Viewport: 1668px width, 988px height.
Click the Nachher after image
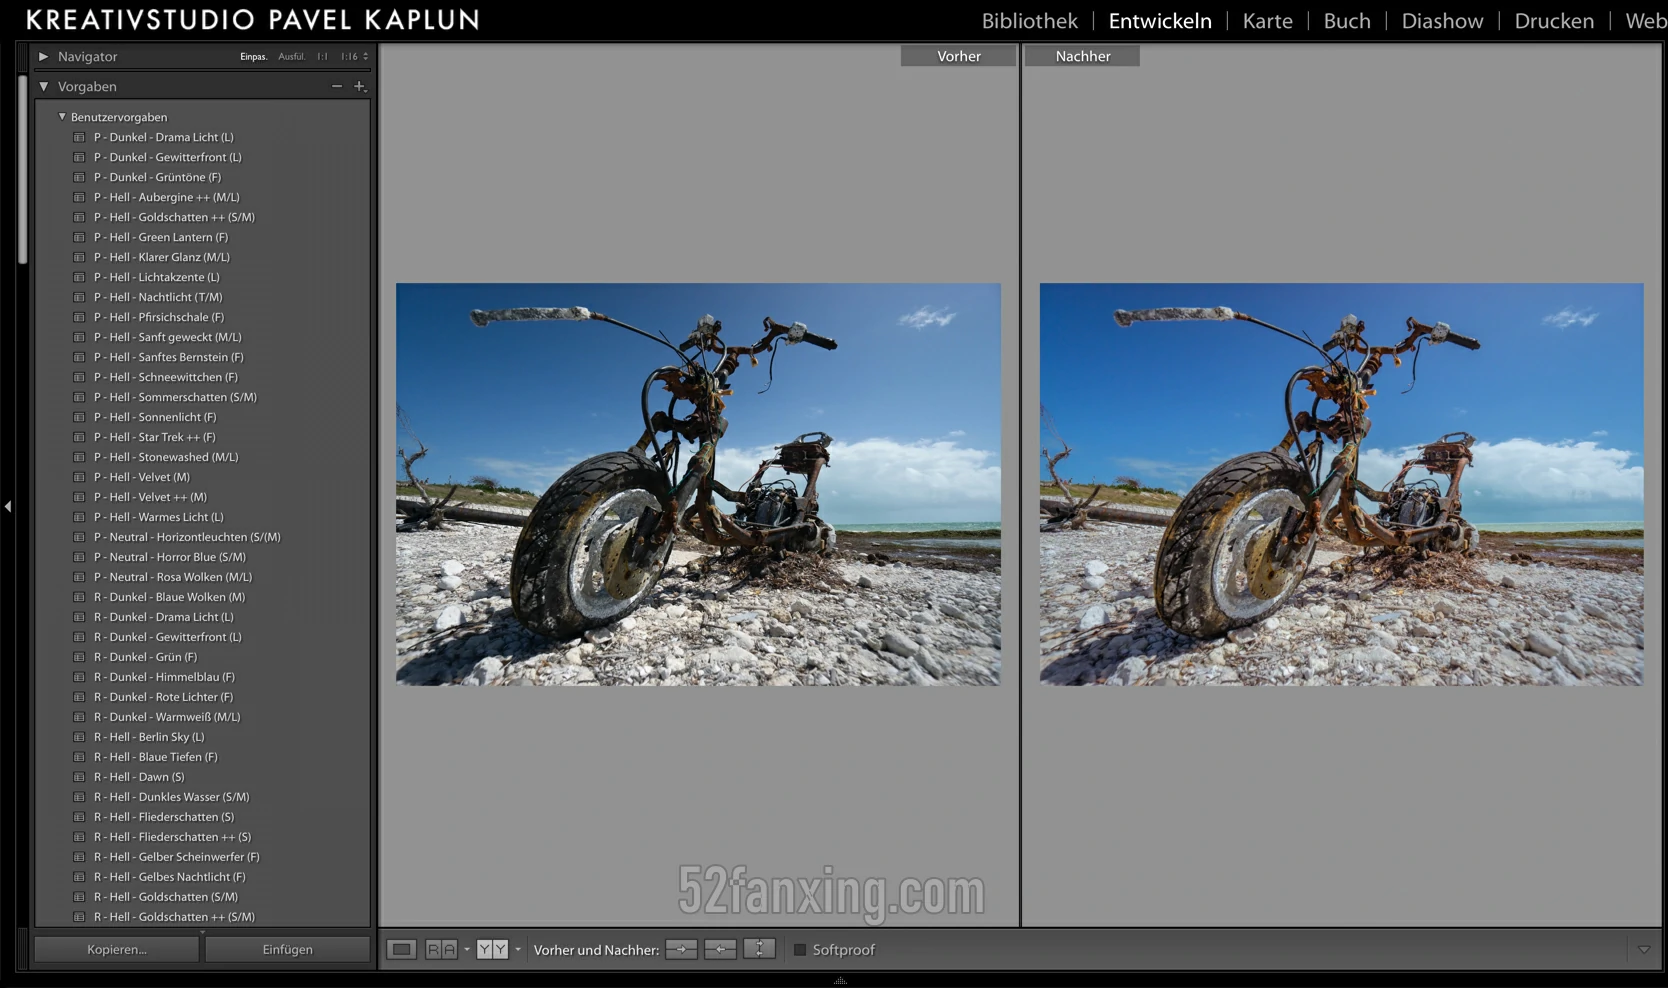coord(1341,484)
